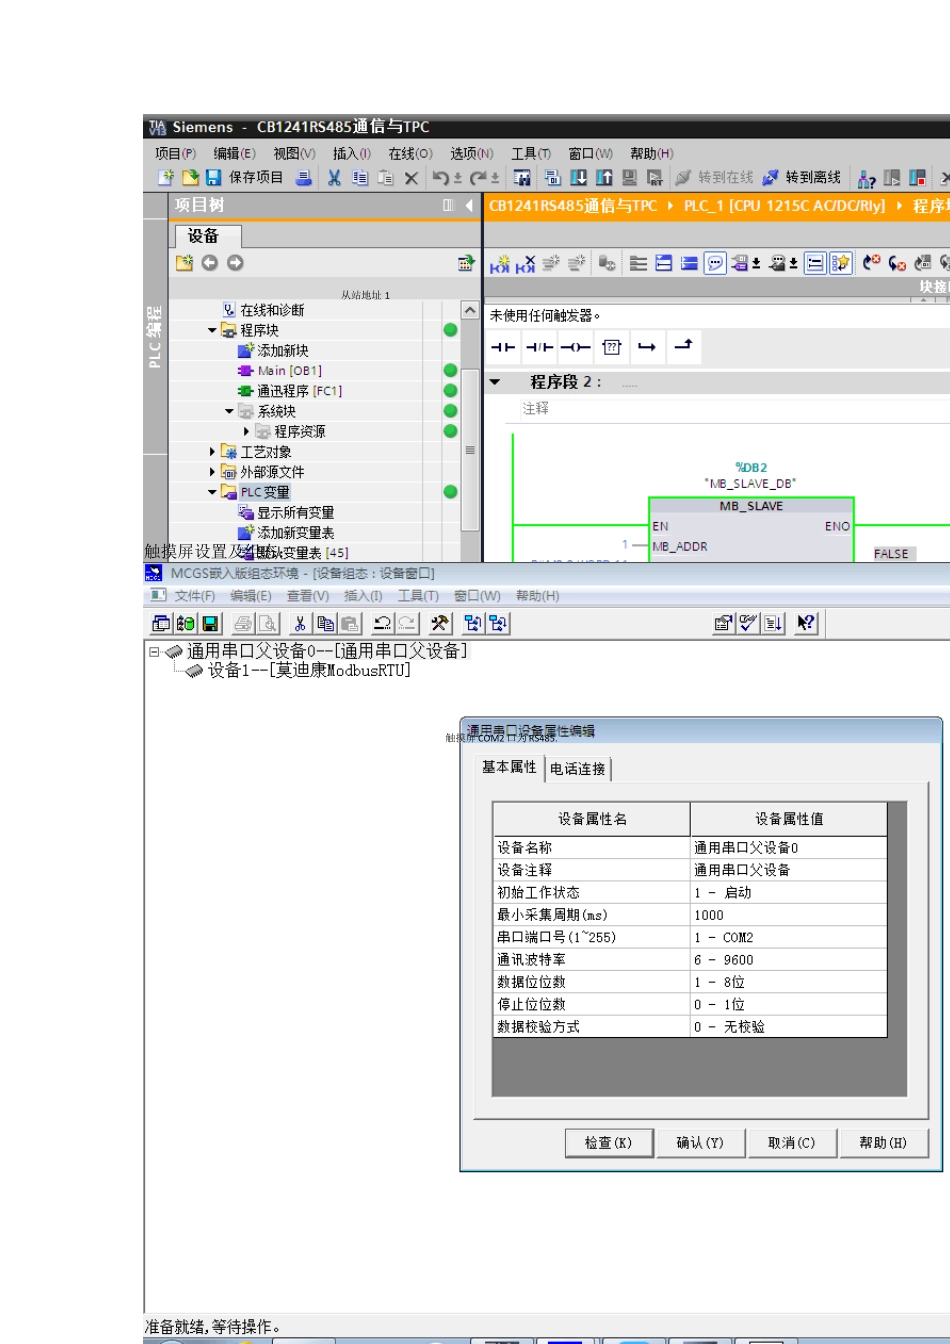Save the project with 保存项目
The image size is (950, 1344).
245,178
